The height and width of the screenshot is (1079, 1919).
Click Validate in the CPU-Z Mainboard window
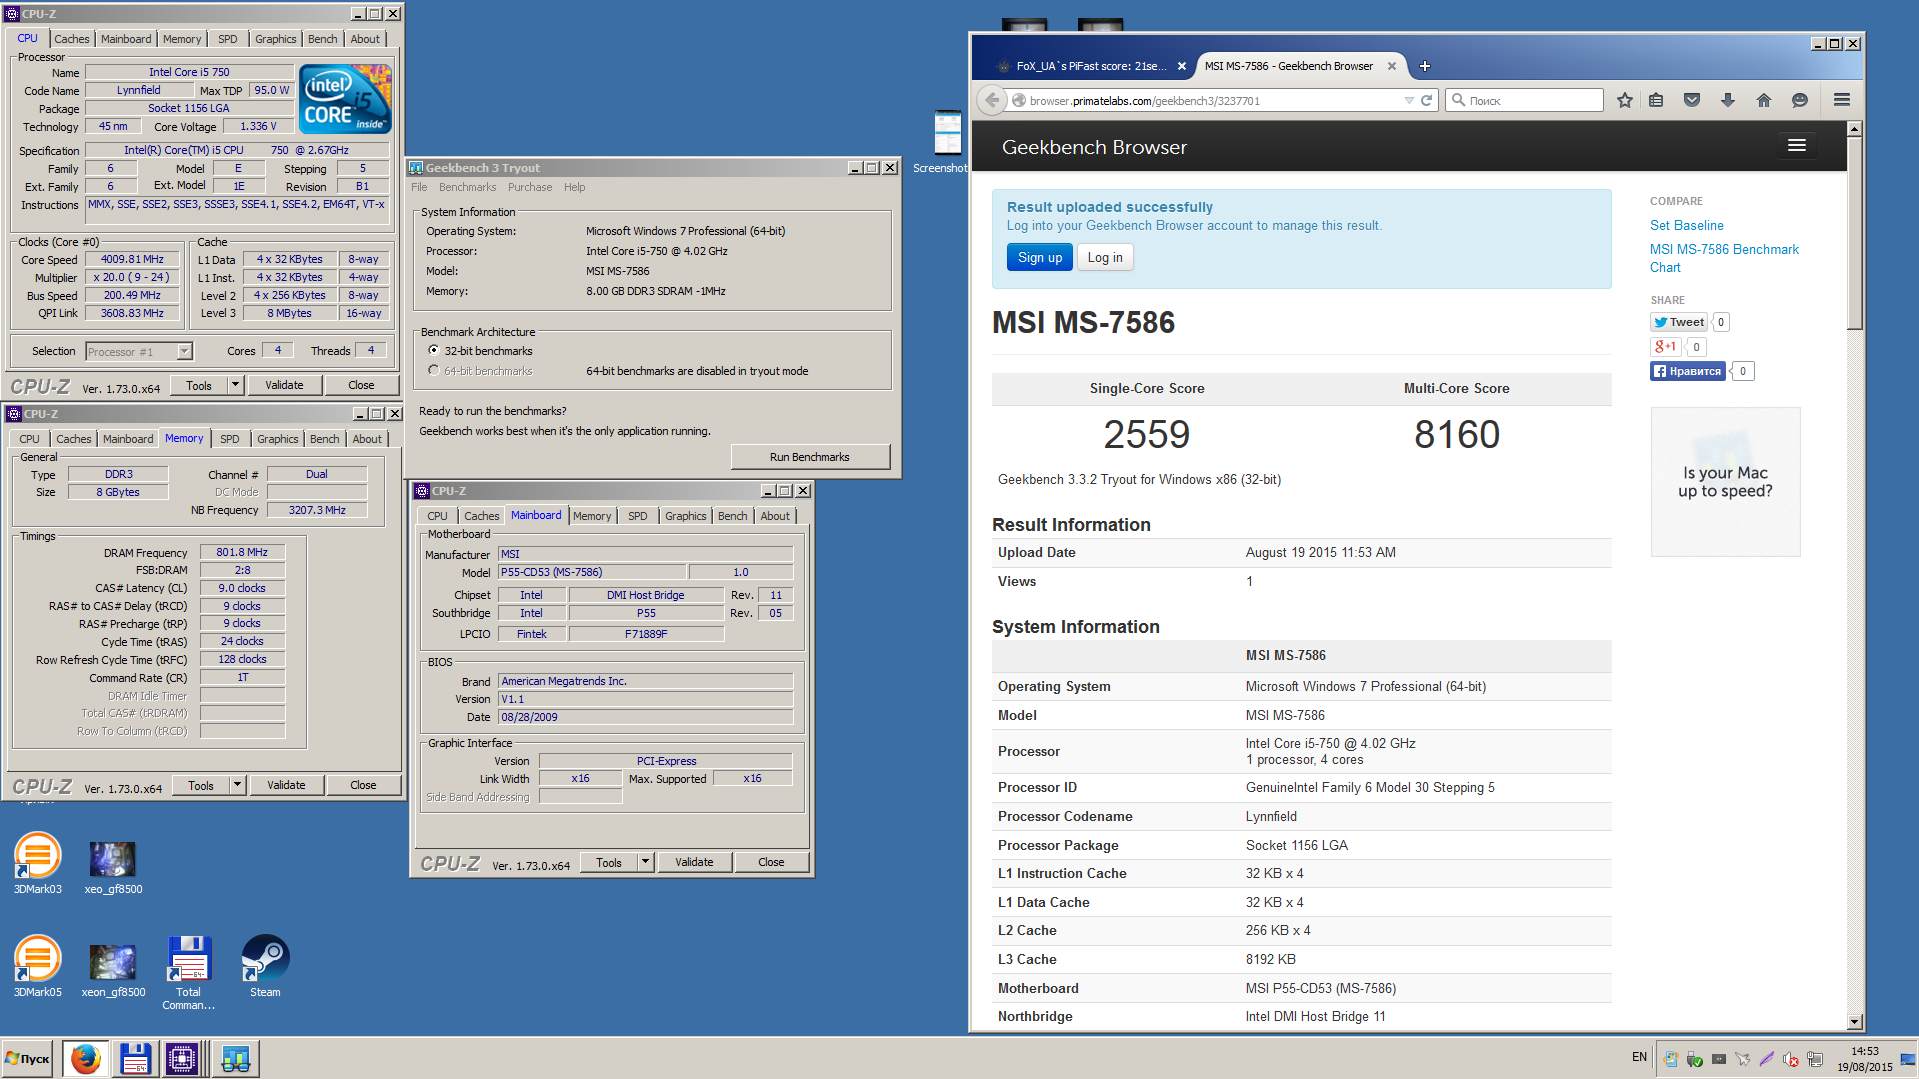point(694,862)
